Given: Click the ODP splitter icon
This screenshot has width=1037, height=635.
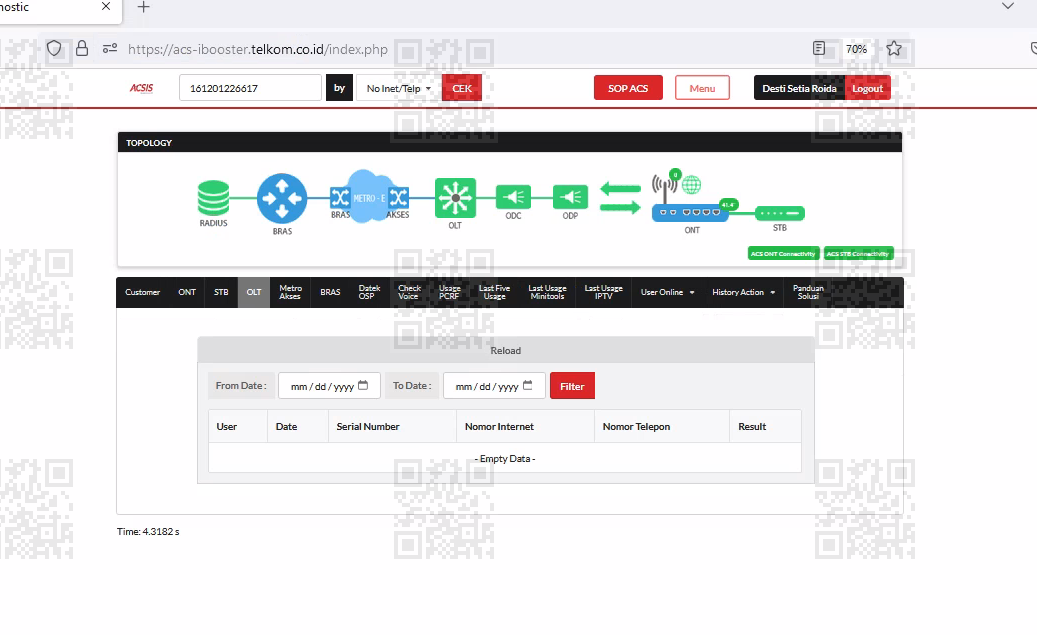Looking at the screenshot, I should 570,197.
